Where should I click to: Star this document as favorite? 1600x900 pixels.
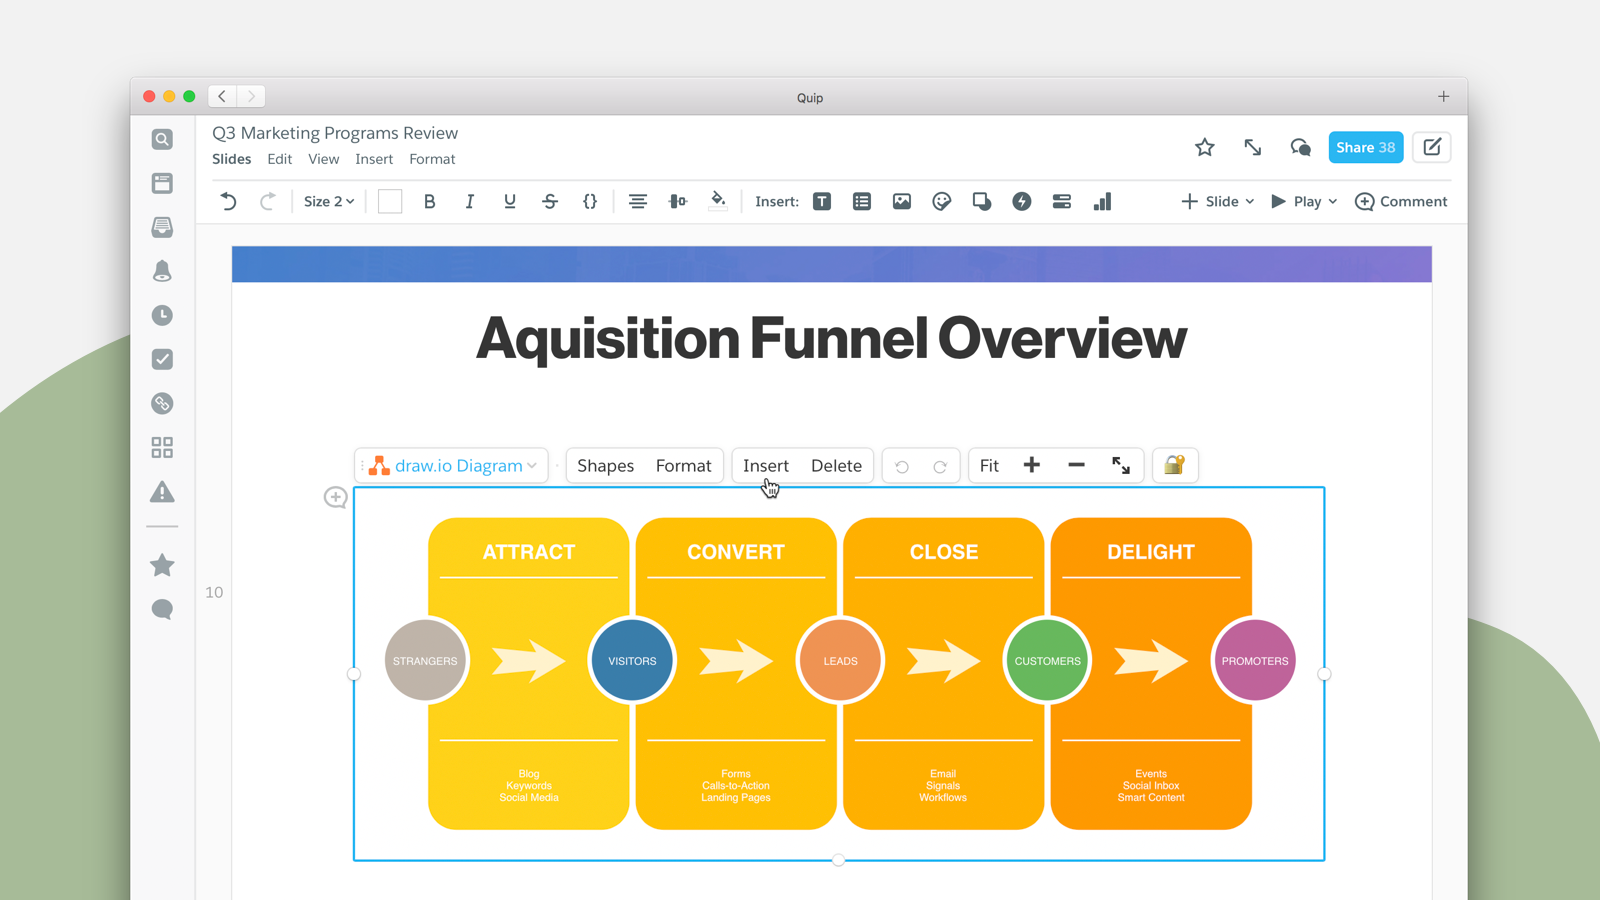[1204, 148]
